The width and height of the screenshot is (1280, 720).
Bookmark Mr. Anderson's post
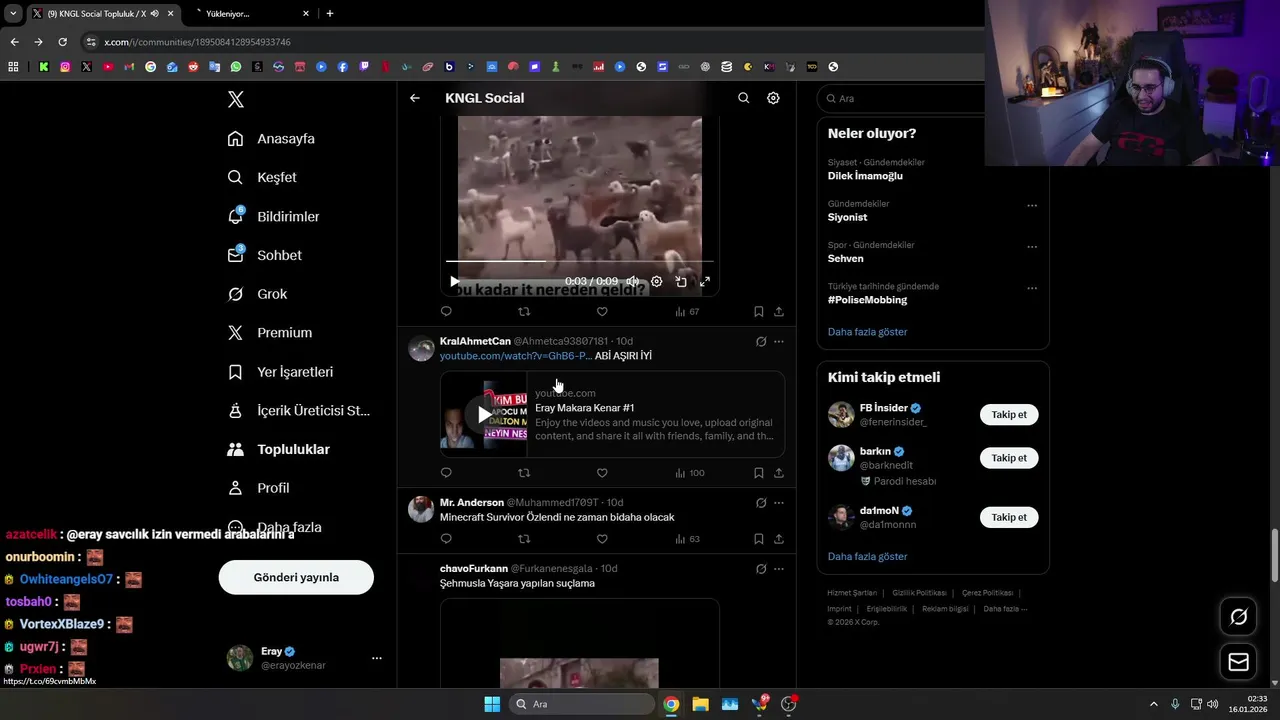click(758, 539)
